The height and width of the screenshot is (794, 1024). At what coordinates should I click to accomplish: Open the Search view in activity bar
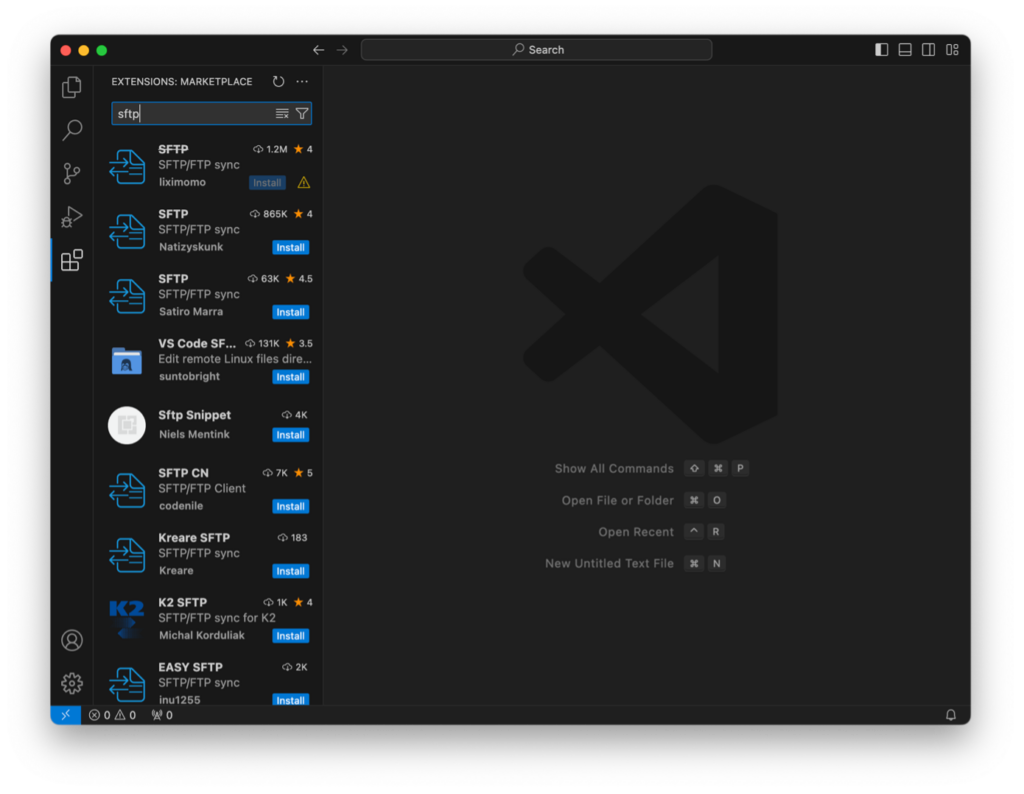click(x=72, y=130)
